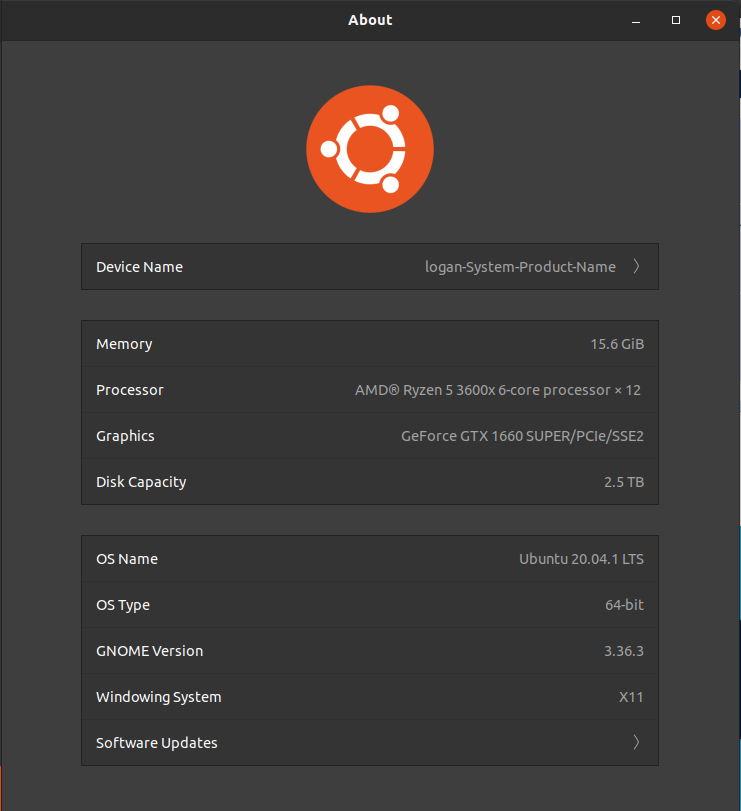Click the GNOME Version label
This screenshot has width=741, height=811.
pos(149,651)
